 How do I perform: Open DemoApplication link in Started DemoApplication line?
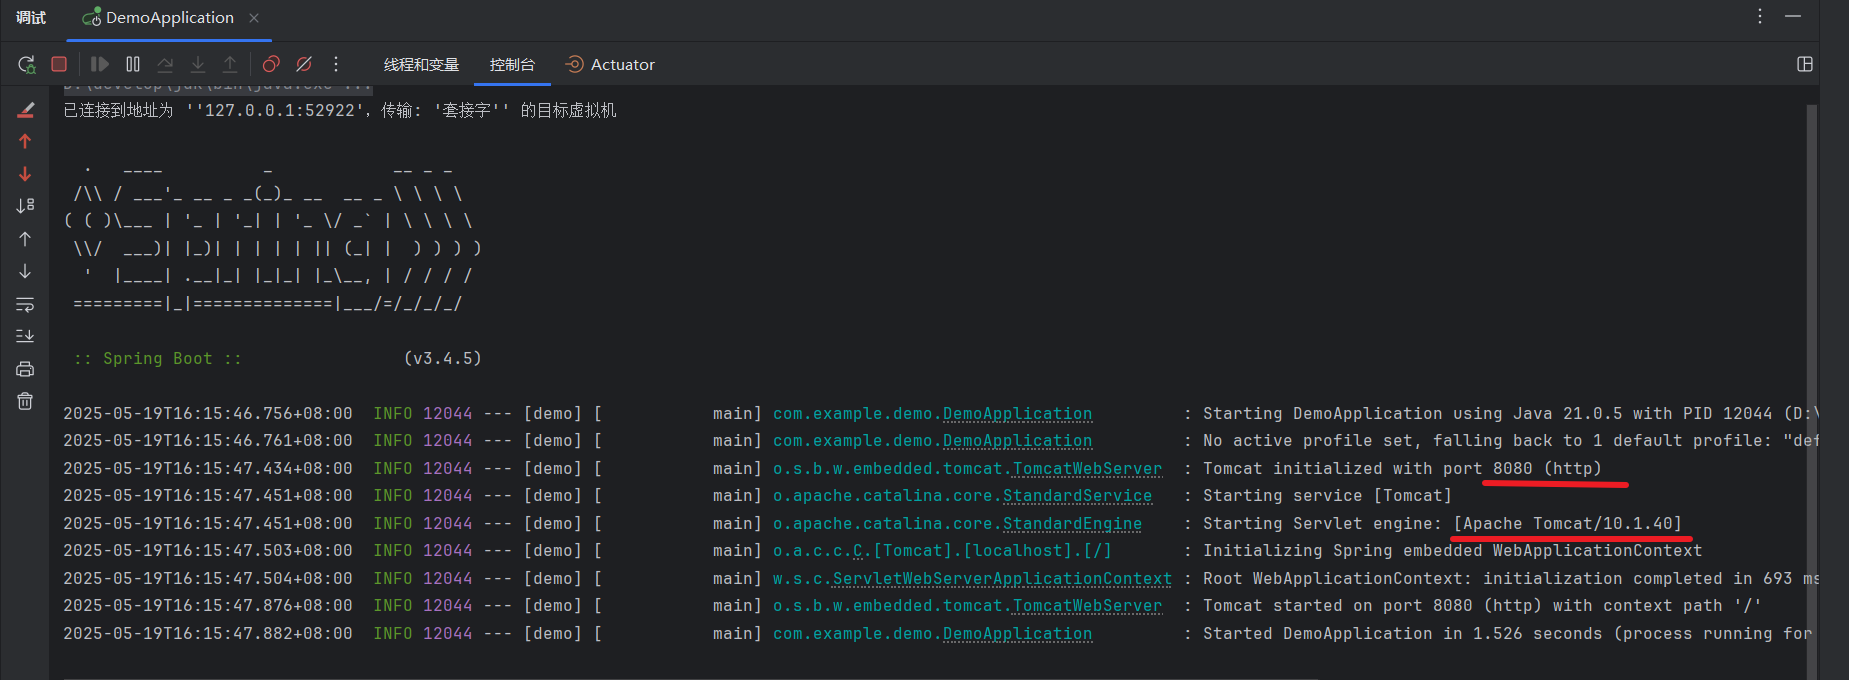pyautogui.click(x=1017, y=634)
